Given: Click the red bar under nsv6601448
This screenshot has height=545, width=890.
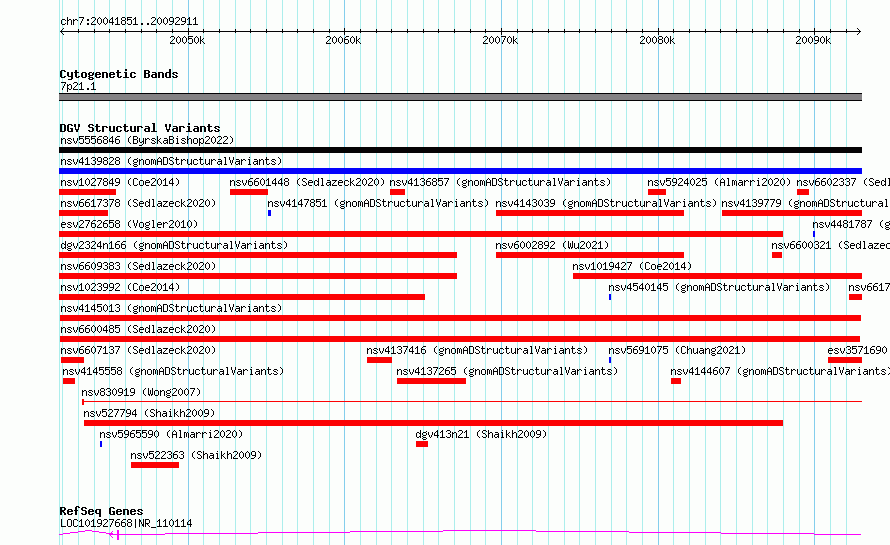Looking at the screenshot, I should point(249,192).
